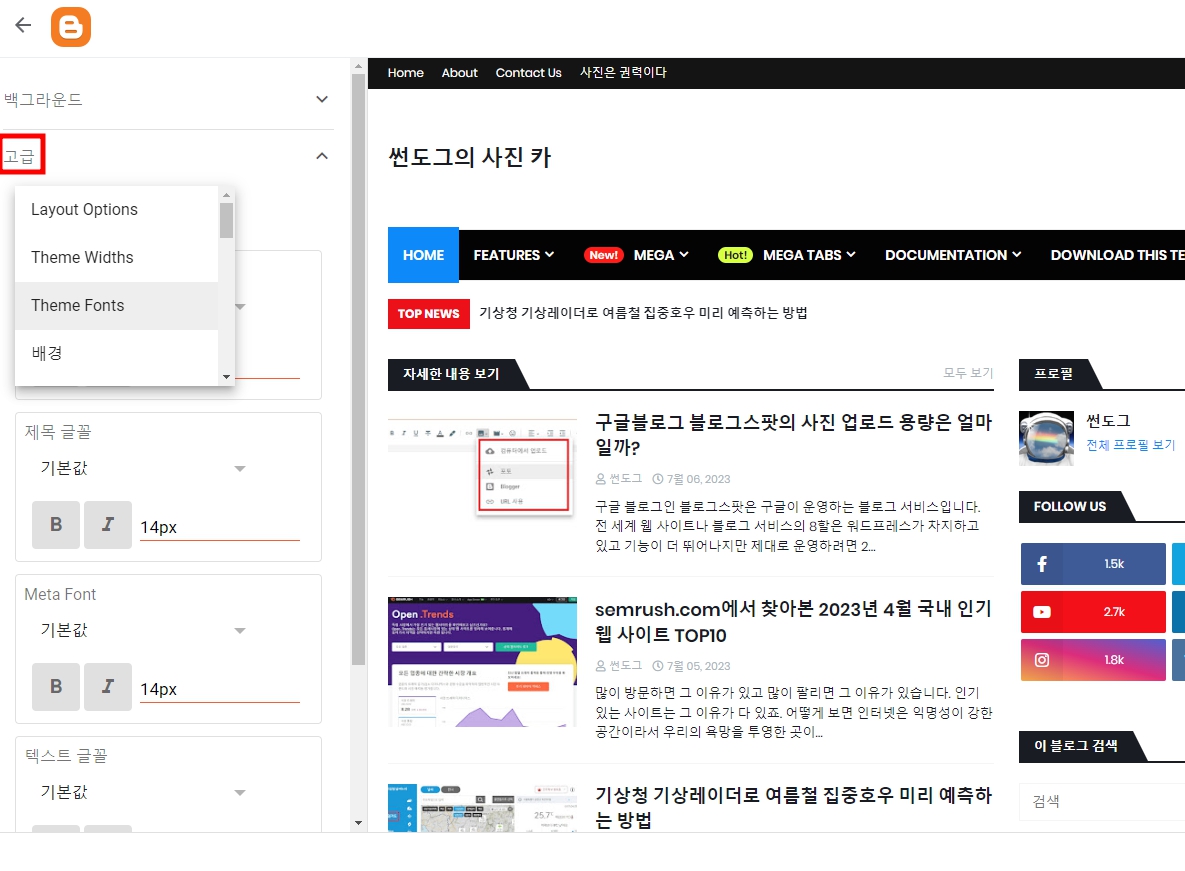This screenshot has height=871, width=1185.
Task: Click Facebook follow button 1.5k
Action: tap(1093, 564)
